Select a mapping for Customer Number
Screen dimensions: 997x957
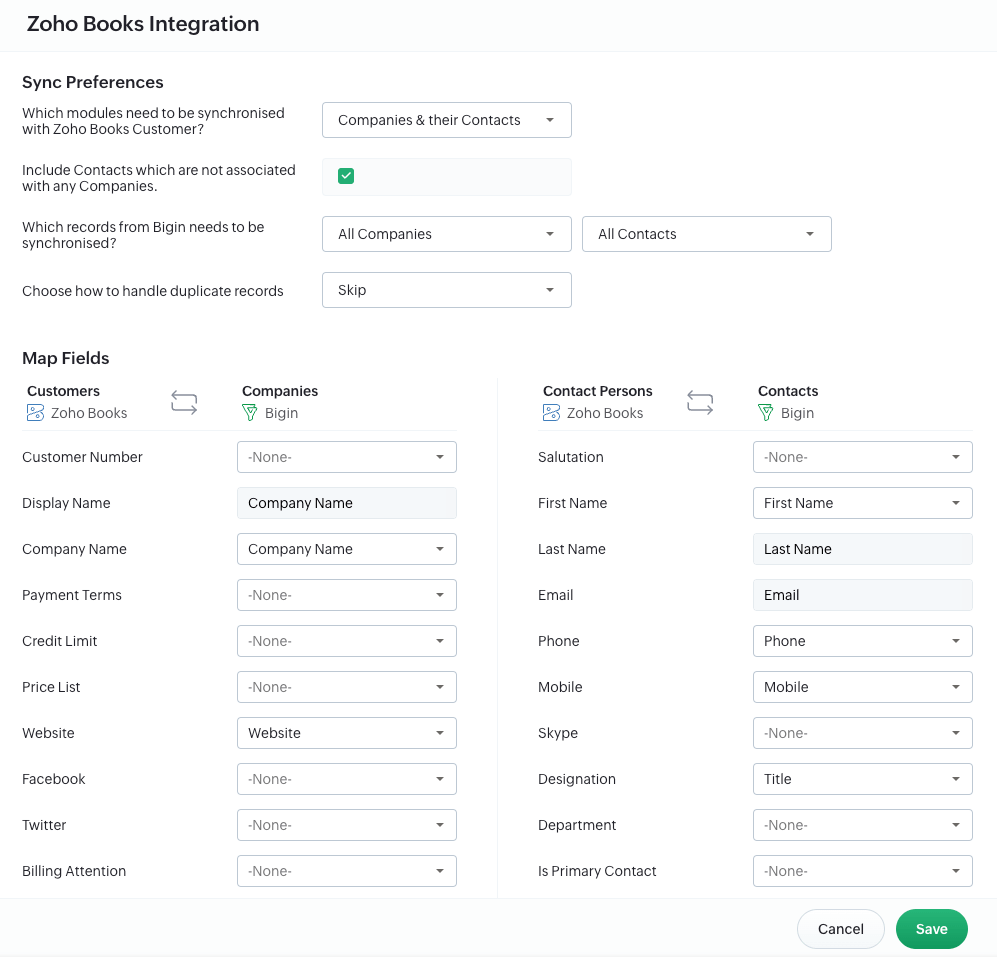(x=346, y=457)
